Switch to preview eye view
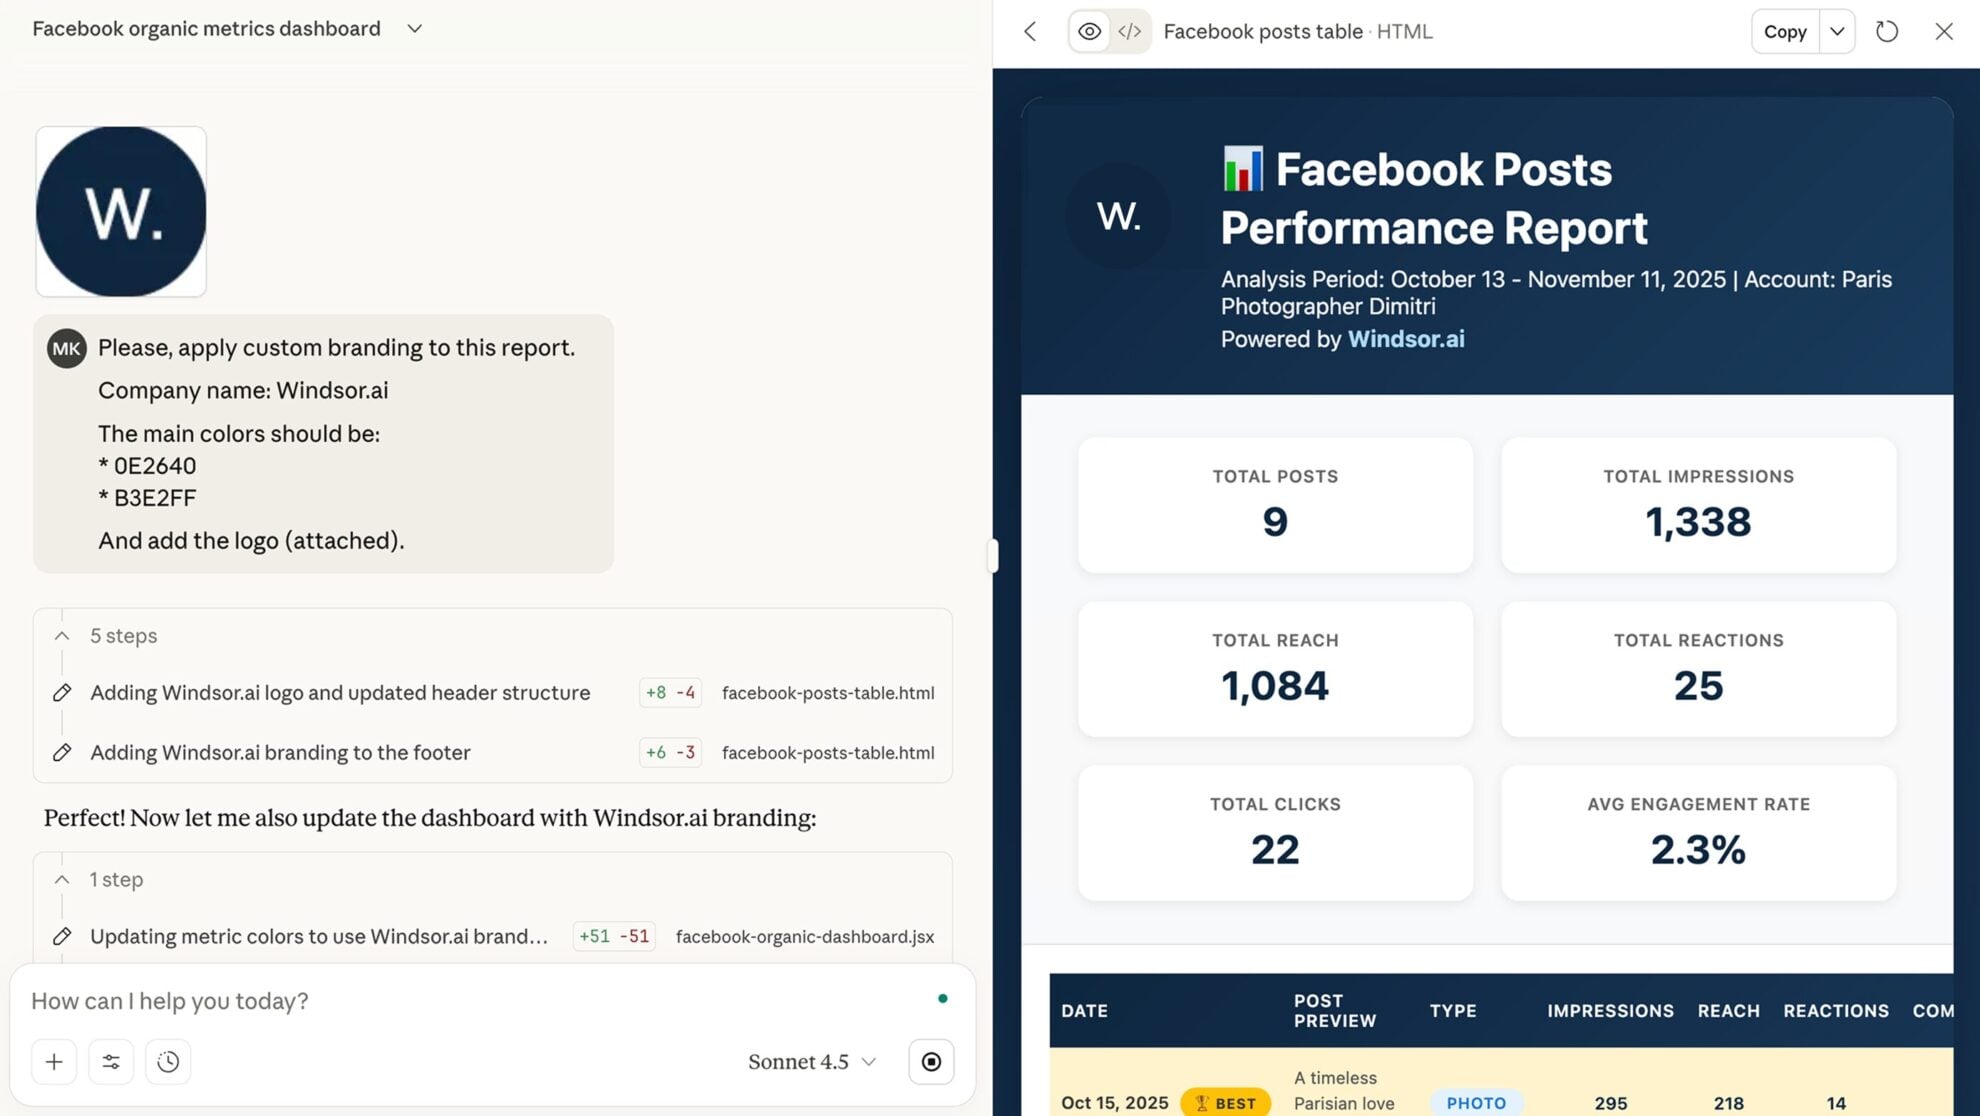 click(1089, 32)
